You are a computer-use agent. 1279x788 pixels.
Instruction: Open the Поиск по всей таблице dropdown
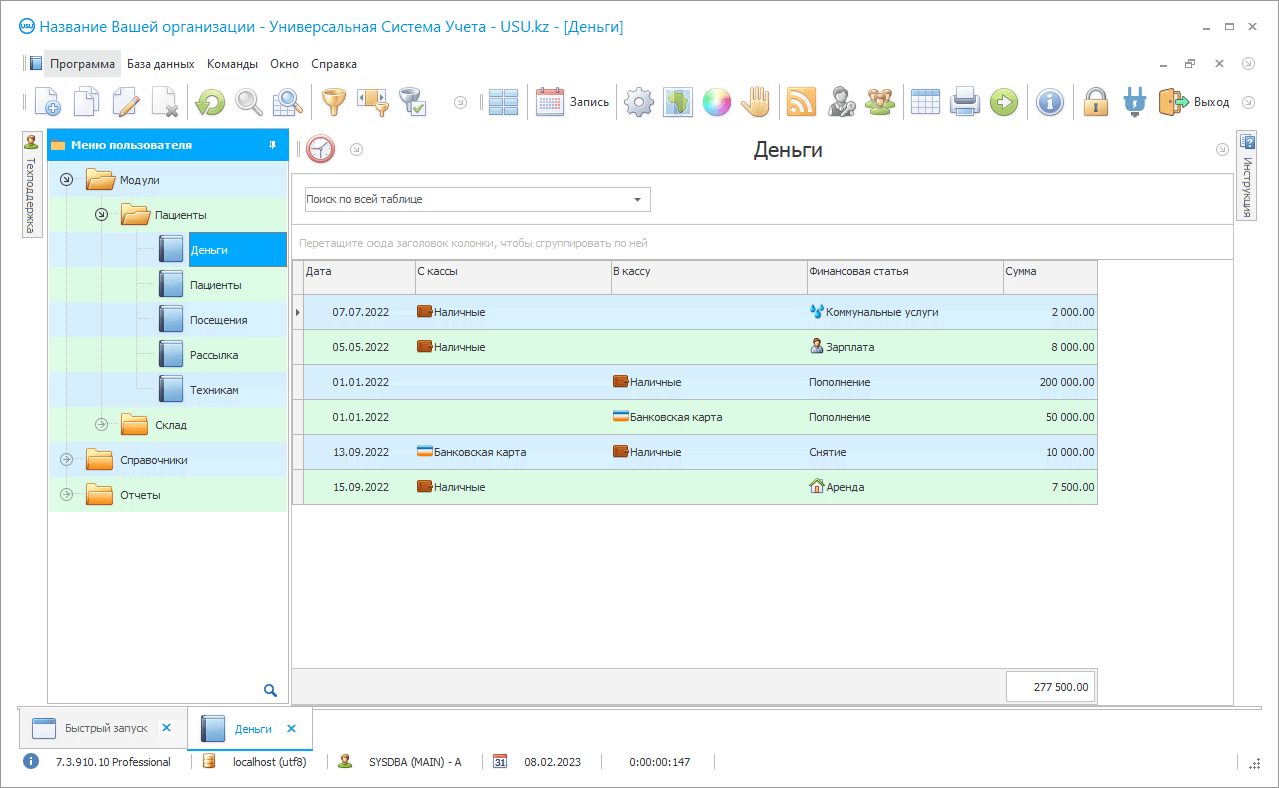[x=637, y=200]
